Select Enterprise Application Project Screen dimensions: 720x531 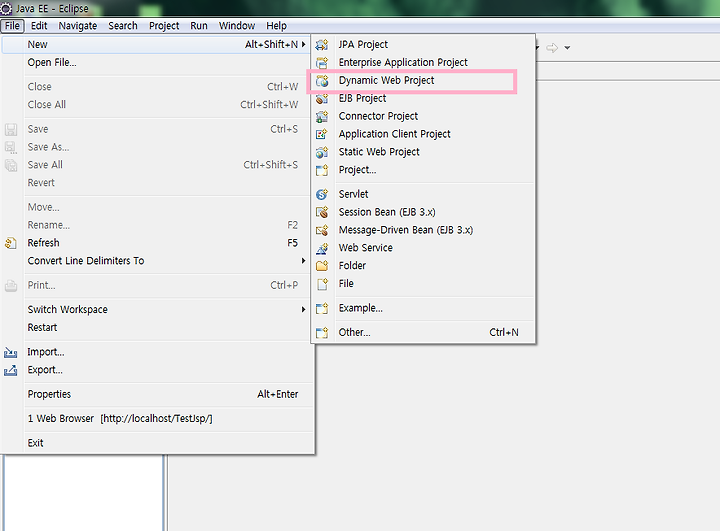coord(423,62)
